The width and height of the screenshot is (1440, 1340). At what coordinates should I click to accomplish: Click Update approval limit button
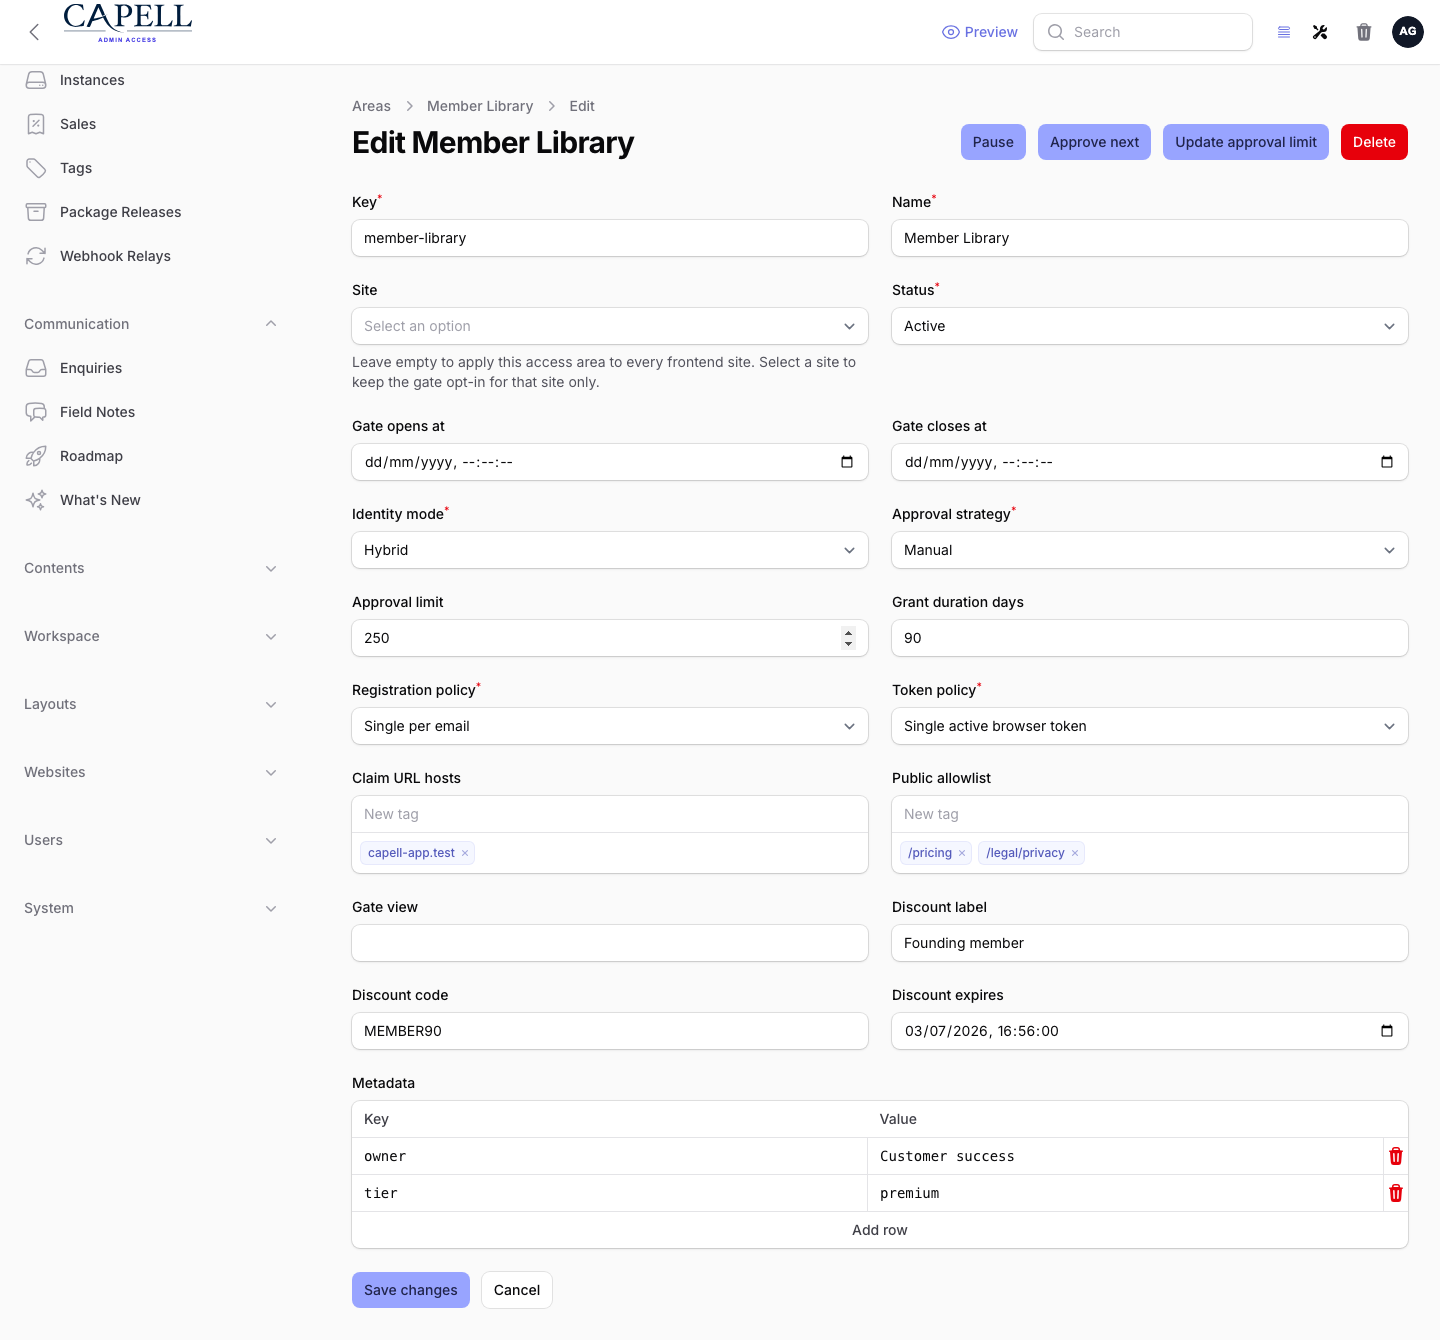[x=1246, y=142]
